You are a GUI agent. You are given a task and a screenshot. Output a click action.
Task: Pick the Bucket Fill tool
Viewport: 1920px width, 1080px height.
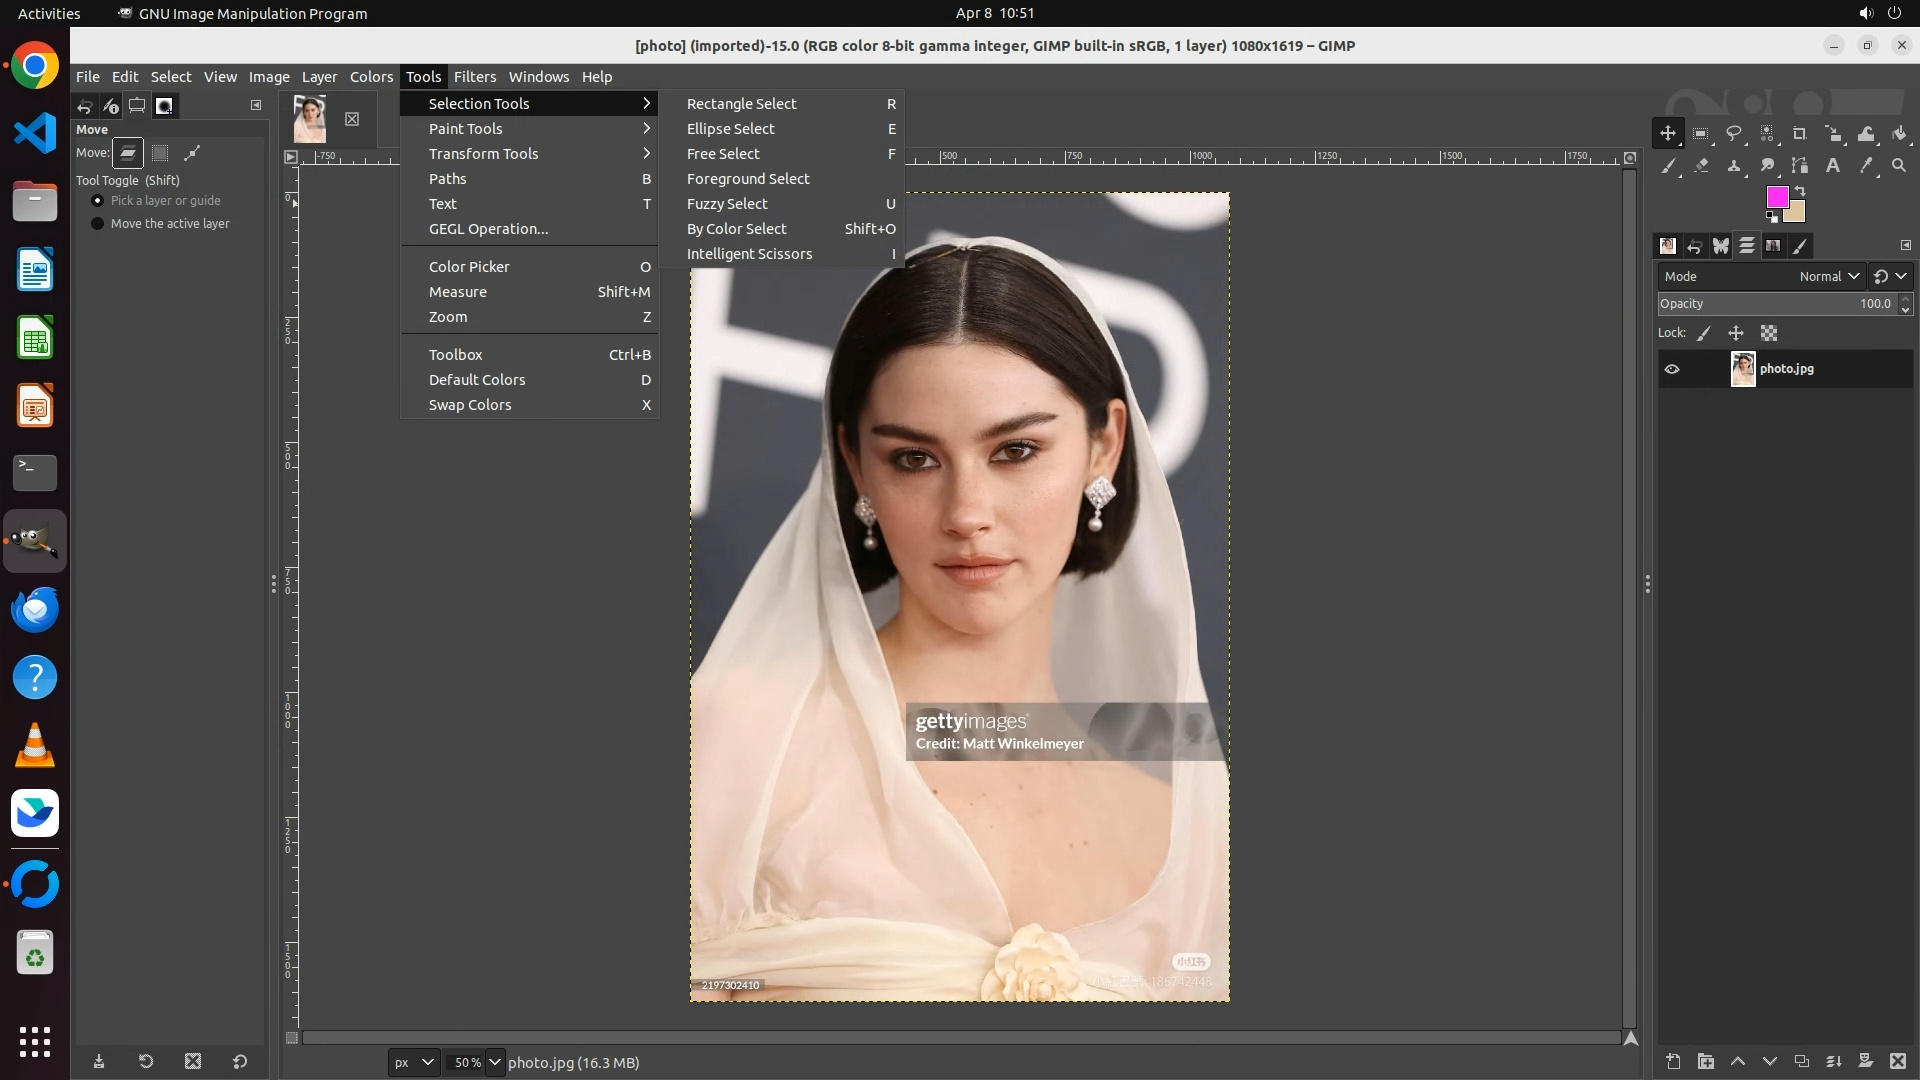point(1900,134)
